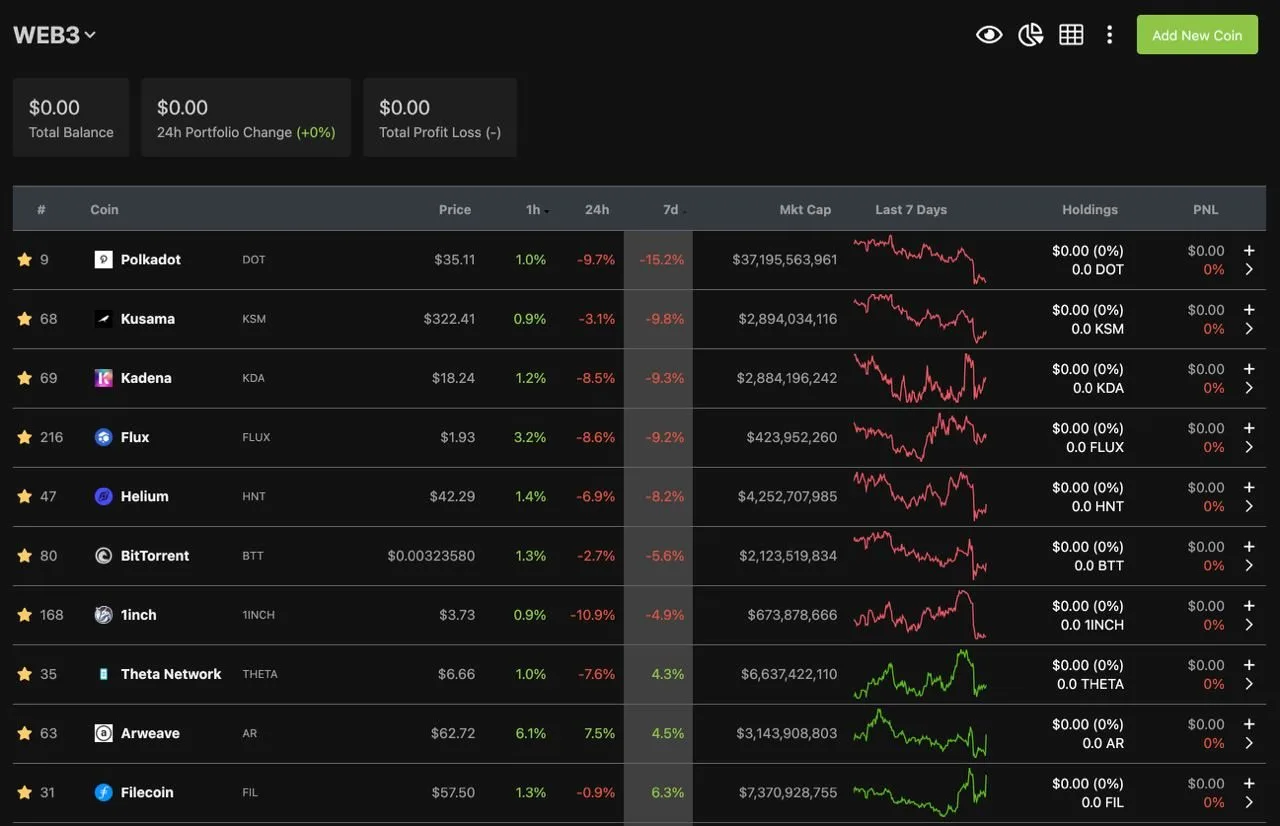Click the Add New Coin button
This screenshot has height=826, width=1280.
[1197, 35]
